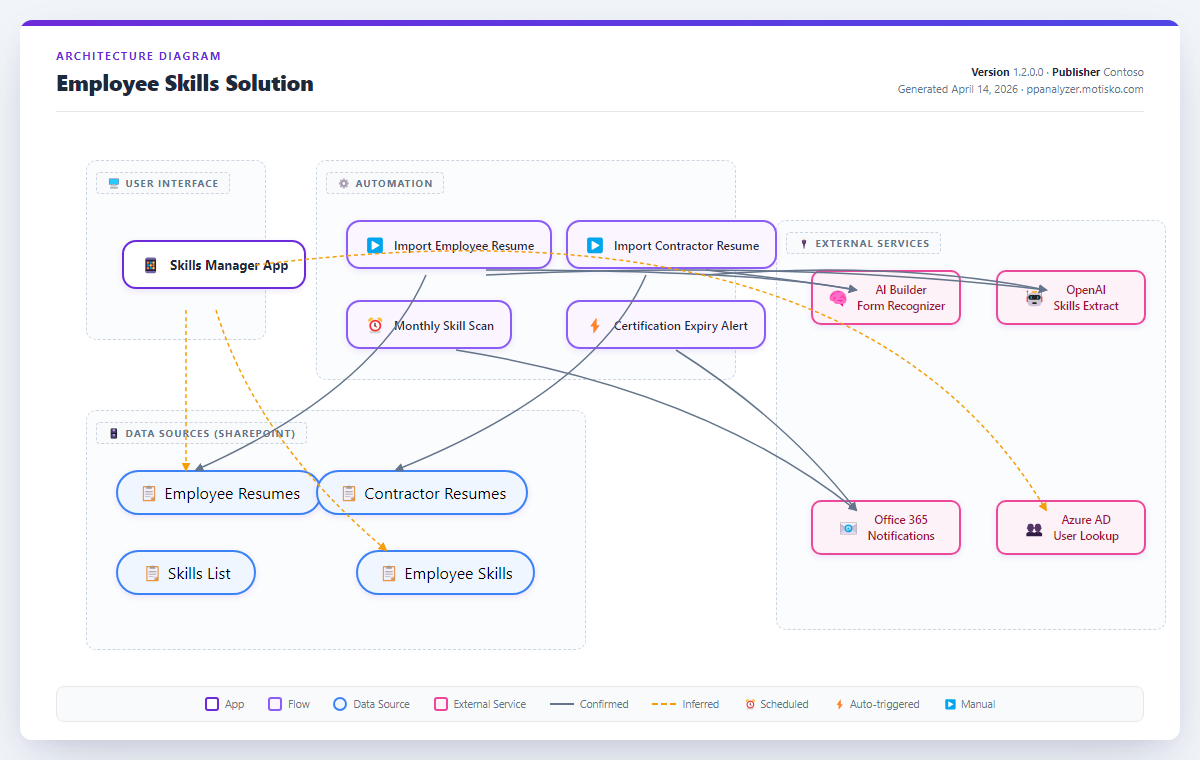Click the Employee Skills clipboard icon
Viewport: 1200px width, 760px height.
(x=389, y=573)
